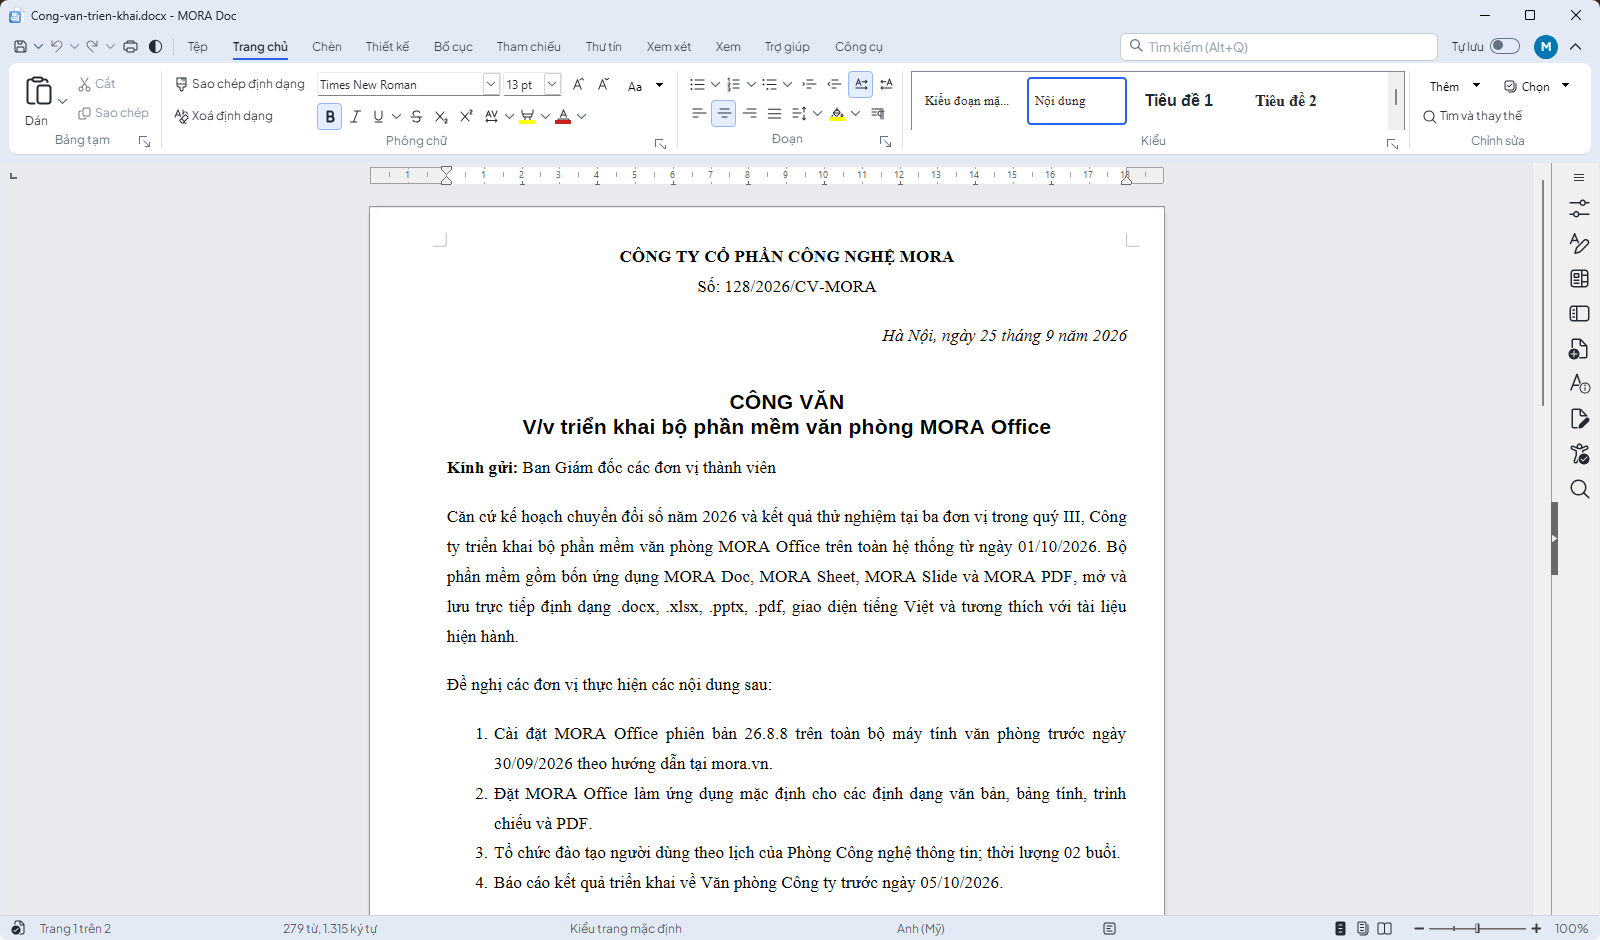Viewport: 1600px width, 940px height.
Task: Open the font color dropdown arrow
Action: click(x=582, y=117)
